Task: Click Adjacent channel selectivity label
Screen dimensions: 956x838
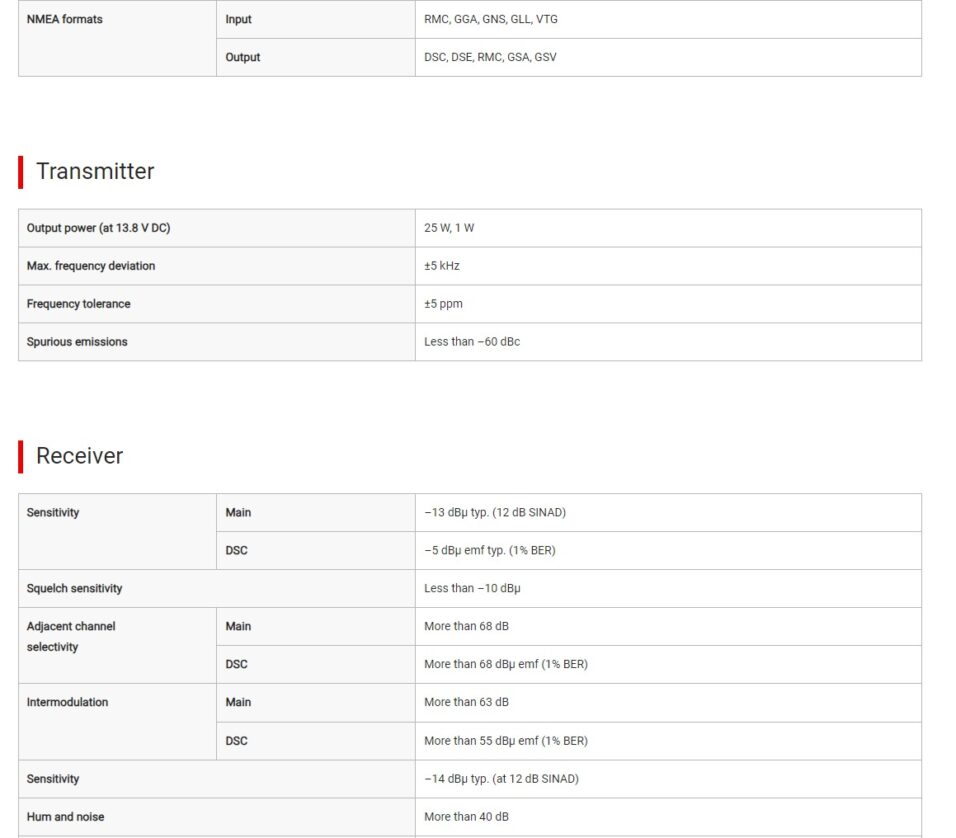Action: pyautogui.click(x=71, y=637)
